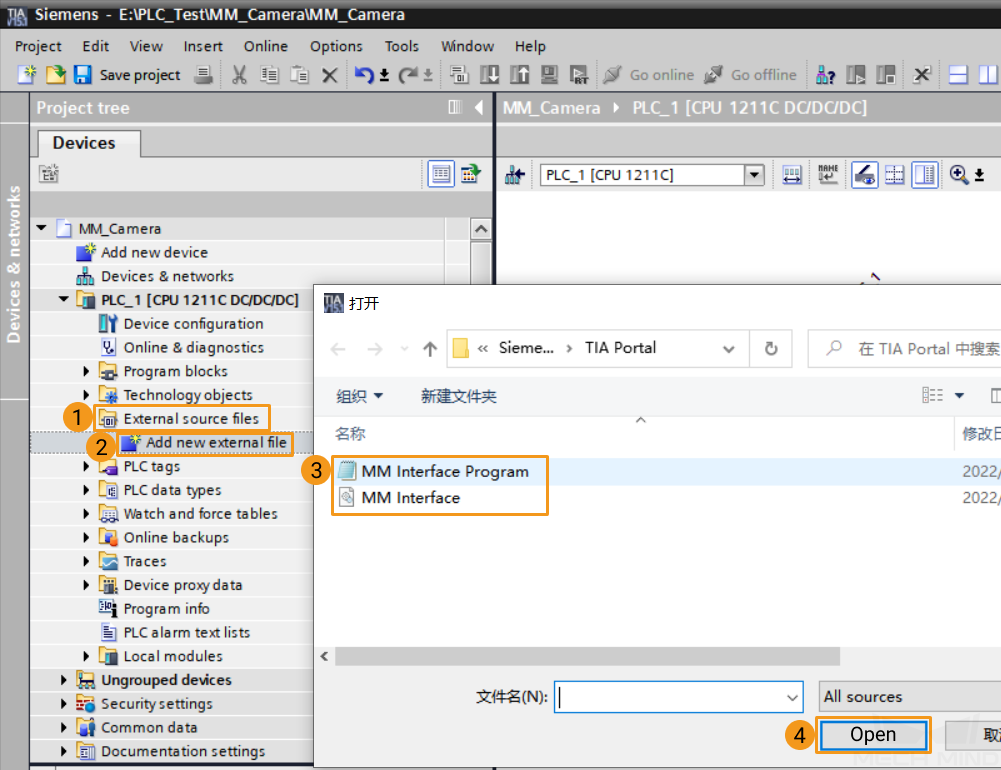Click the Start simulation icon
Screen dimensions: 1001x770
coord(549,75)
